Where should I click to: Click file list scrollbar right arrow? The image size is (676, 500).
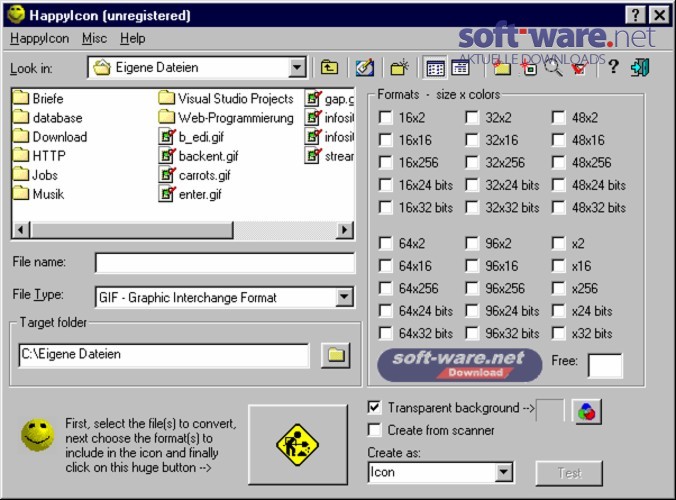344,230
